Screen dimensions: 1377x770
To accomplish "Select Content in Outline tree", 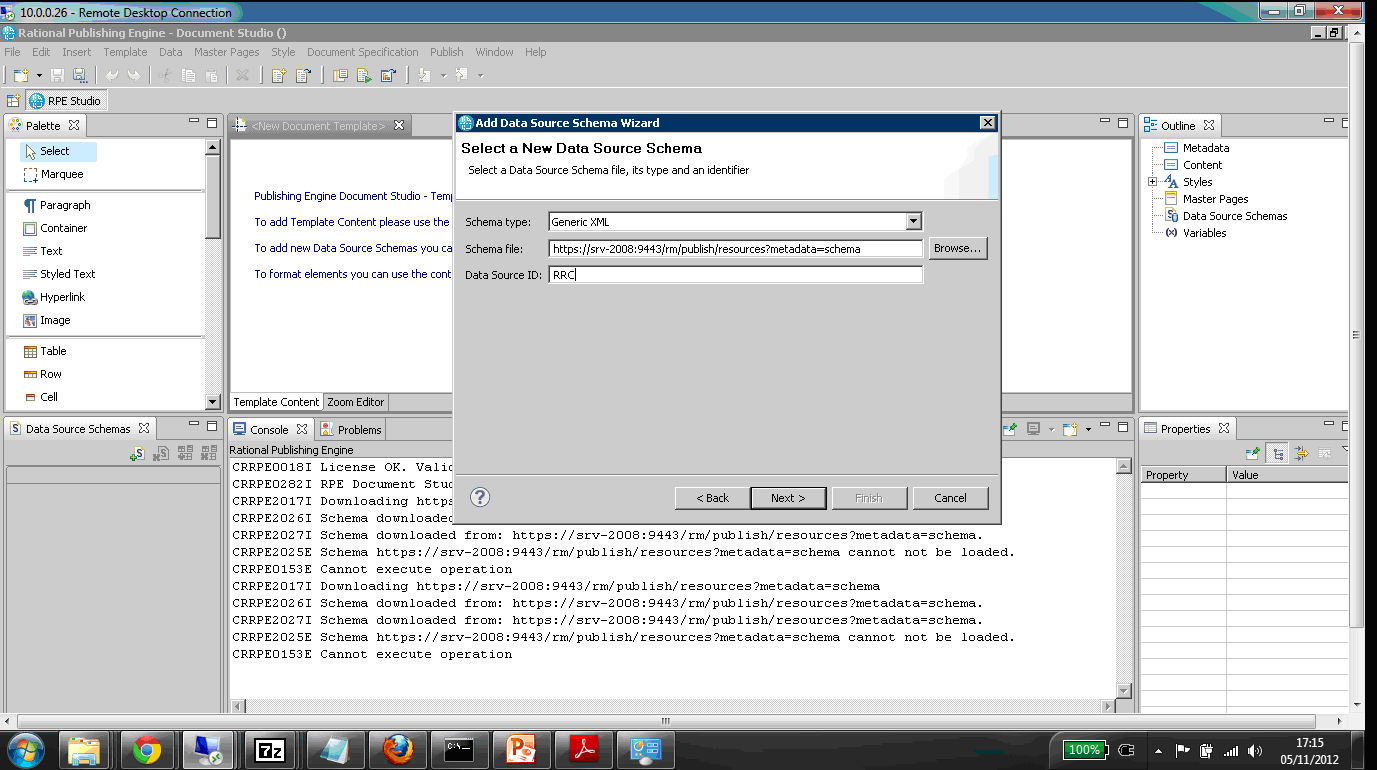I will coord(1193,165).
